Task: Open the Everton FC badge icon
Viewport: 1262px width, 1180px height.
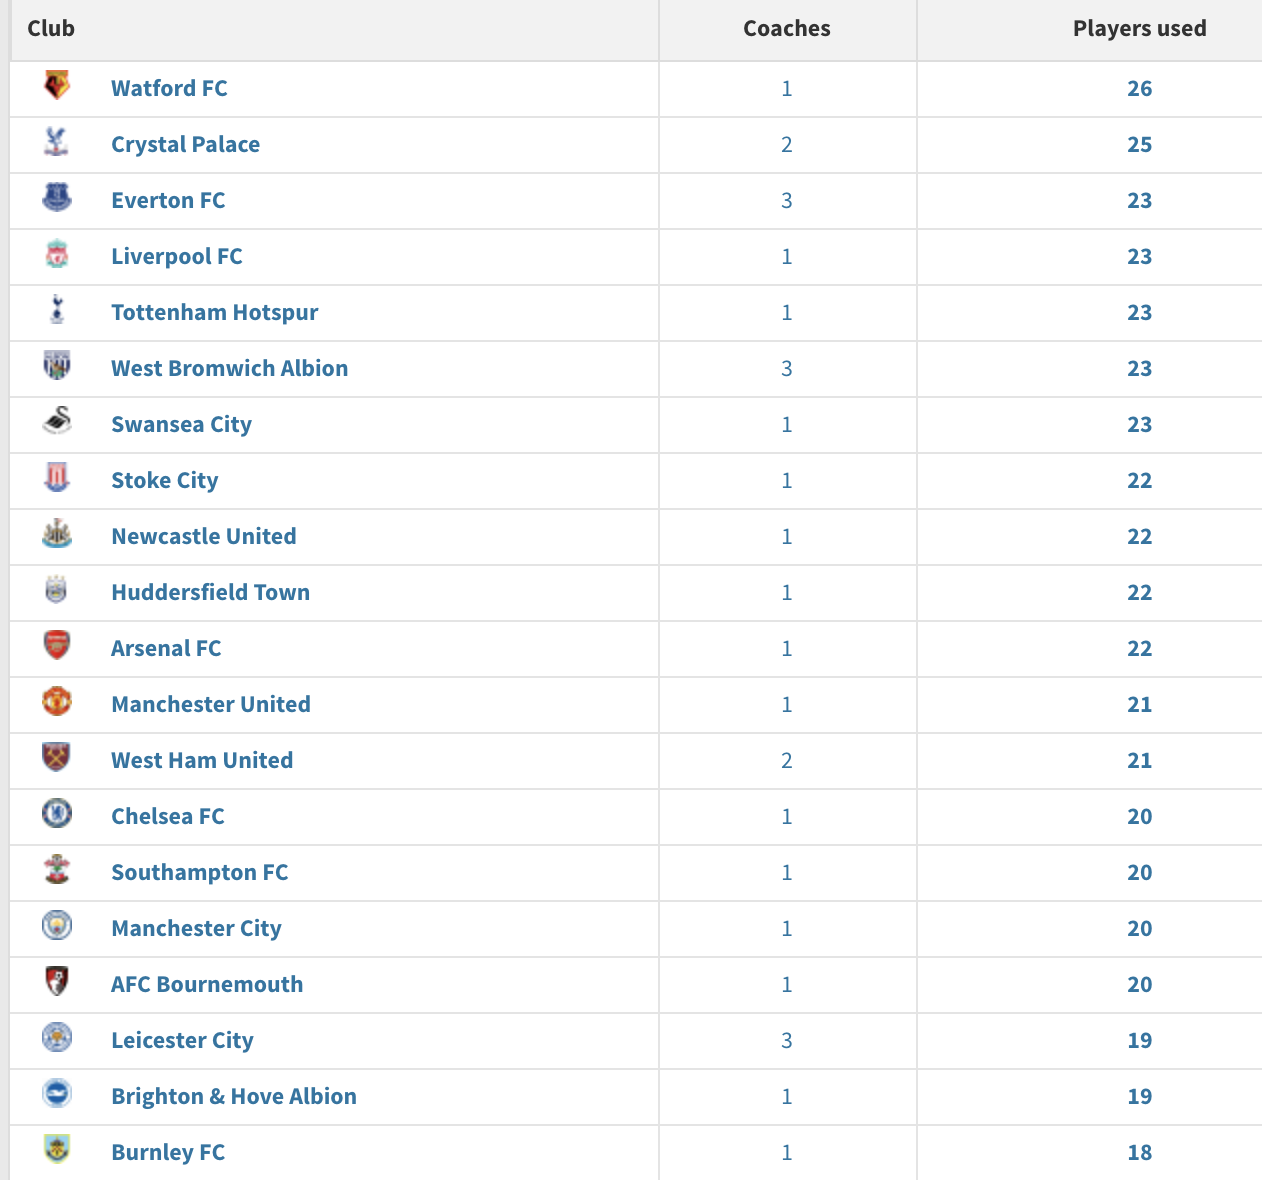Action: click(x=57, y=198)
